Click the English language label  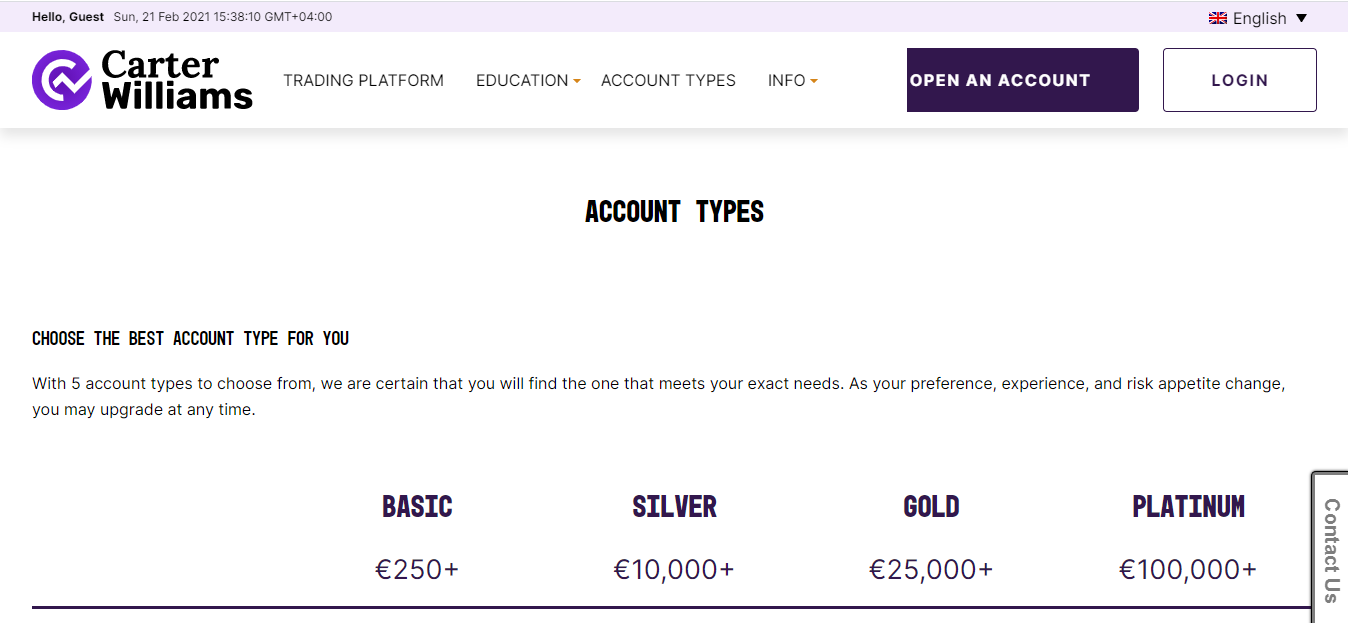1259,18
